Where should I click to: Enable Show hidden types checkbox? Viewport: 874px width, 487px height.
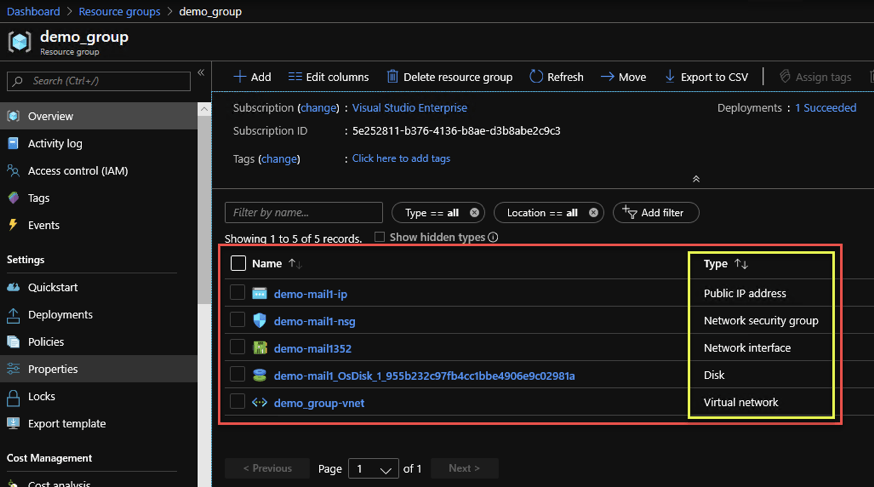point(380,237)
